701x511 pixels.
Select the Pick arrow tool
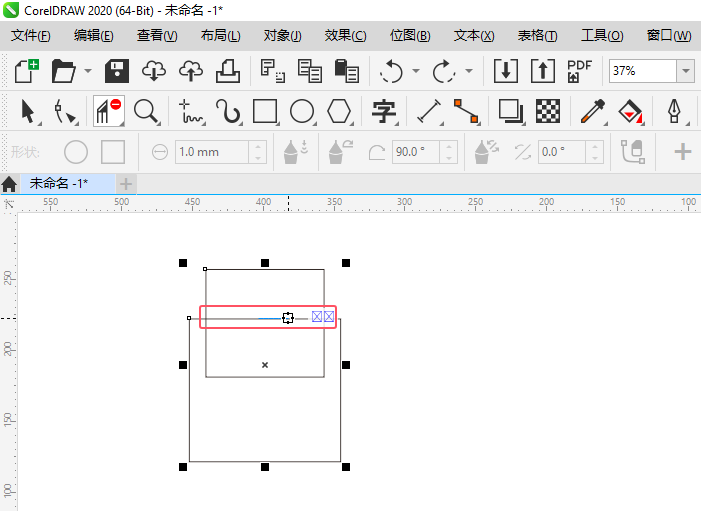click(x=28, y=111)
